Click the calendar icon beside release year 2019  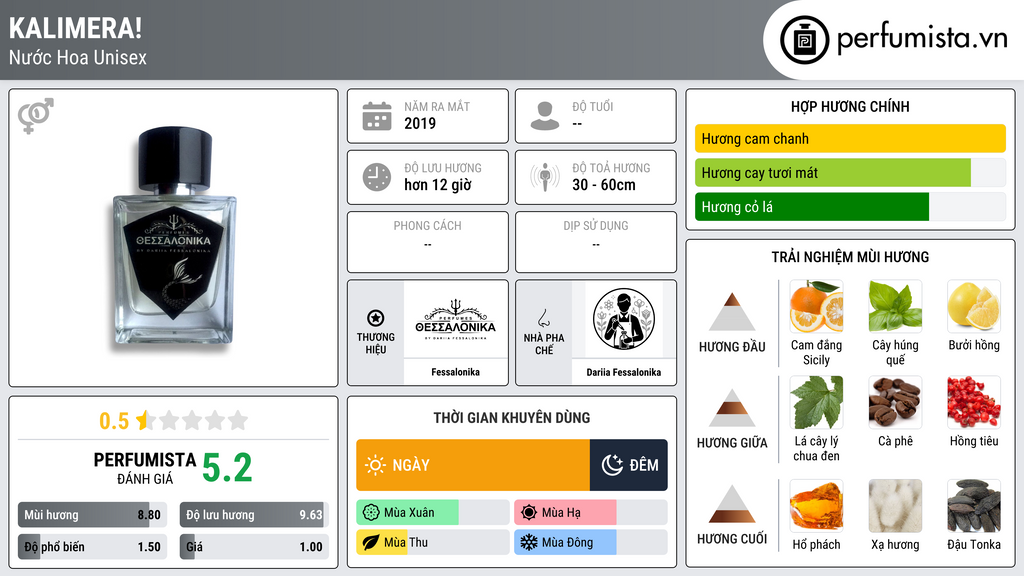pos(377,116)
